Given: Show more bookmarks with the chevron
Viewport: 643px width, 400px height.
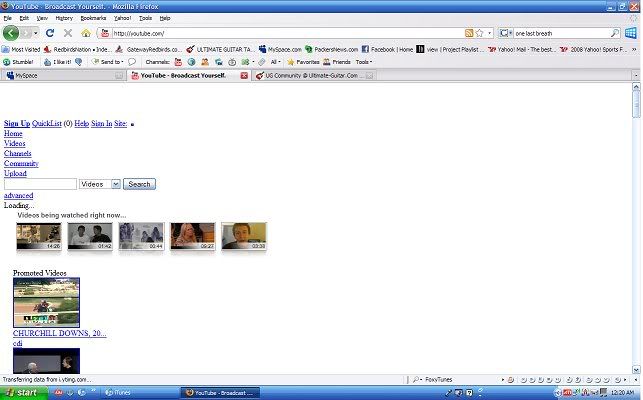Looking at the screenshot, I should coord(634,49).
